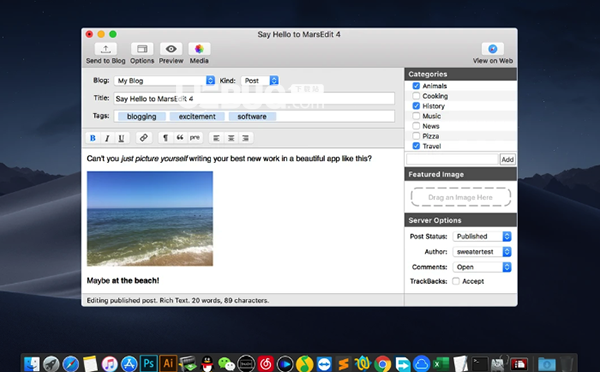Click the Preview eye icon
The image size is (600, 372).
click(171, 49)
